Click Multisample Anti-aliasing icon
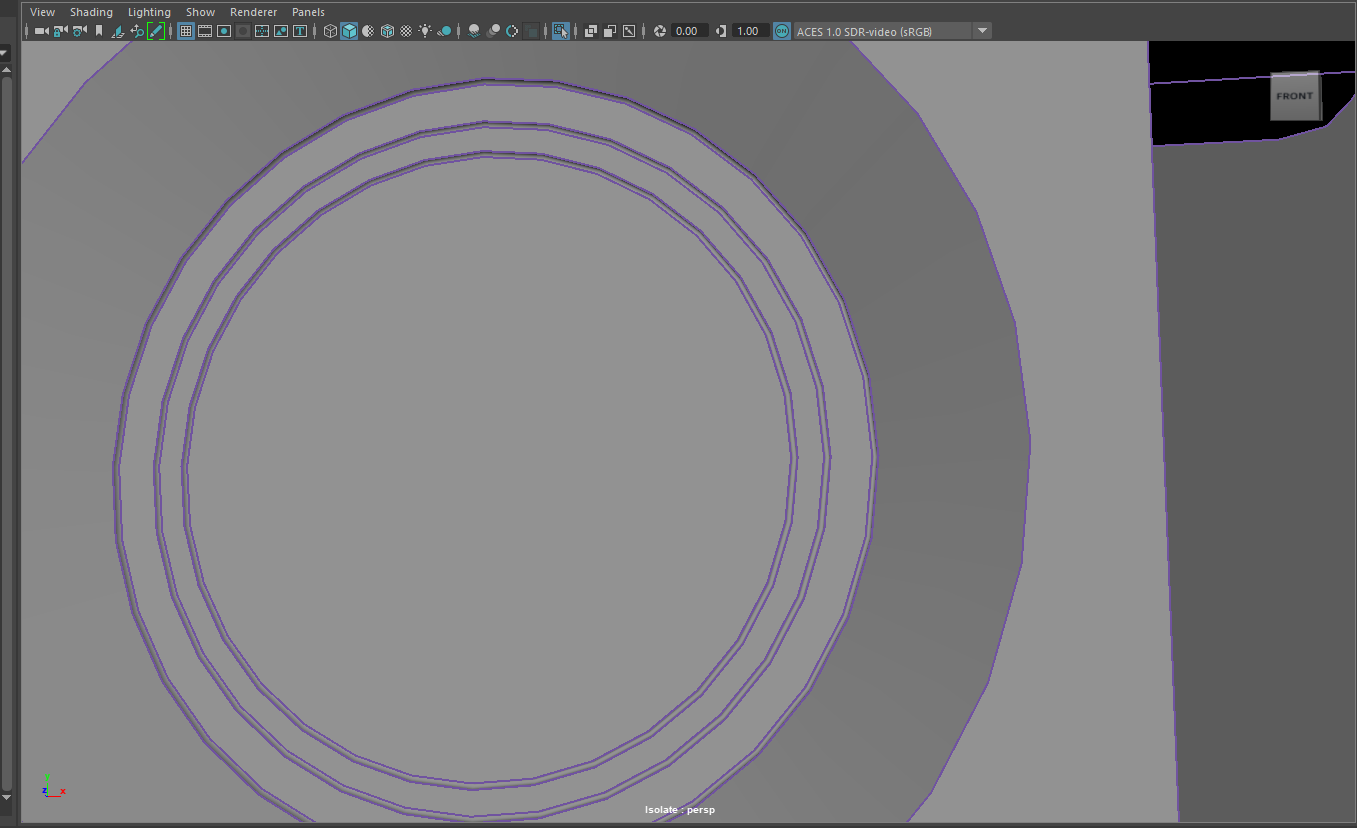The image size is (1357, 828). click(x=511, y=31)
